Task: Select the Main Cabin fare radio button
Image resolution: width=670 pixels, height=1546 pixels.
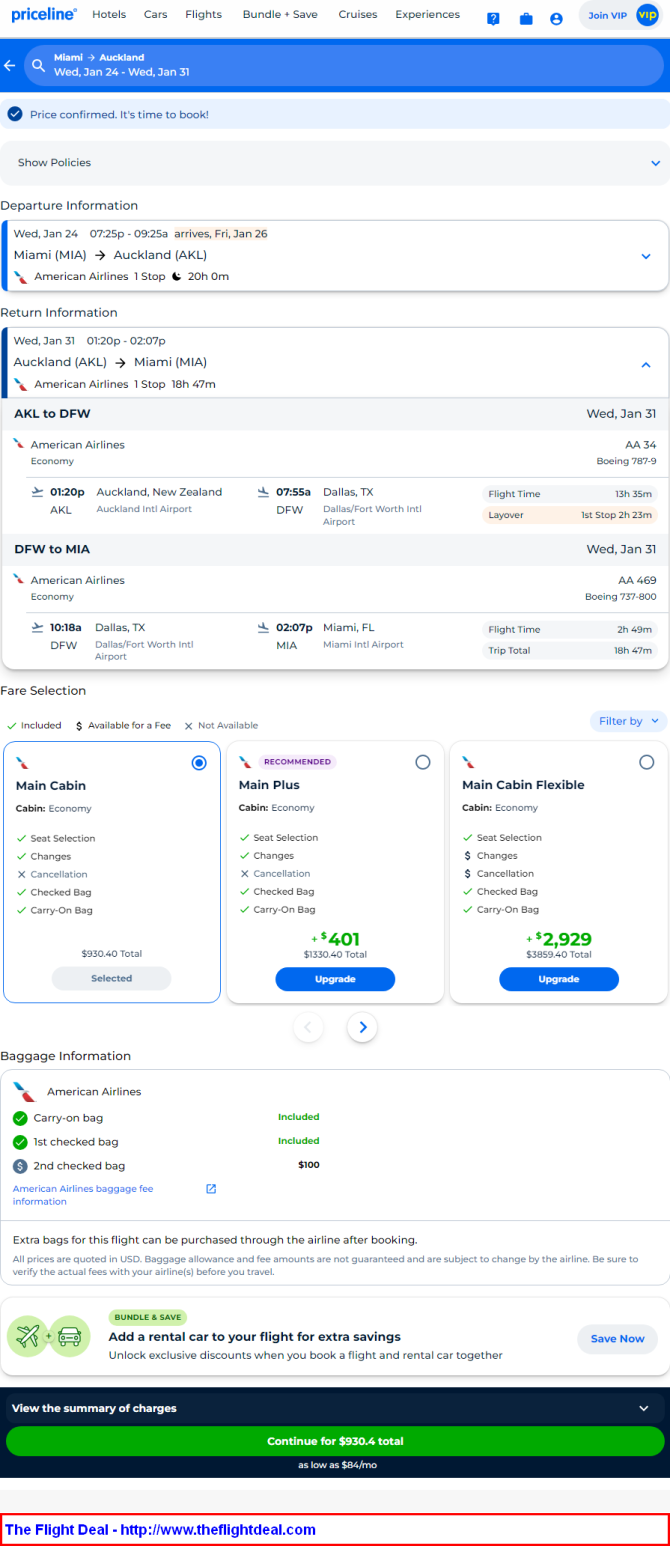Action: pyautogui.click(x=199, y=763)
